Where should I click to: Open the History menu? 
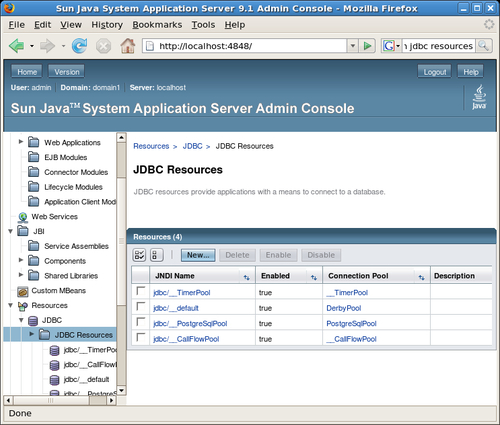107,25
